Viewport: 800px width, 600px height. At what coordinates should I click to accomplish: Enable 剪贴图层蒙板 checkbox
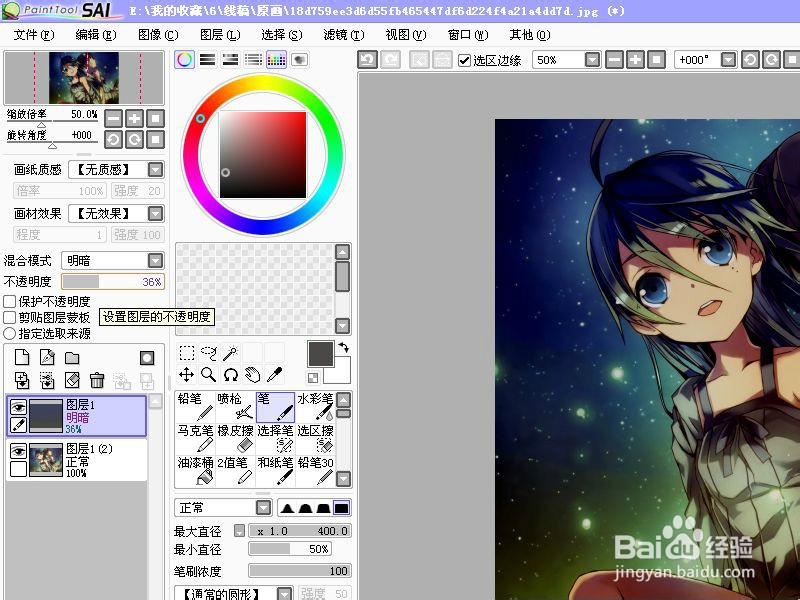click(x=10, y=317)
